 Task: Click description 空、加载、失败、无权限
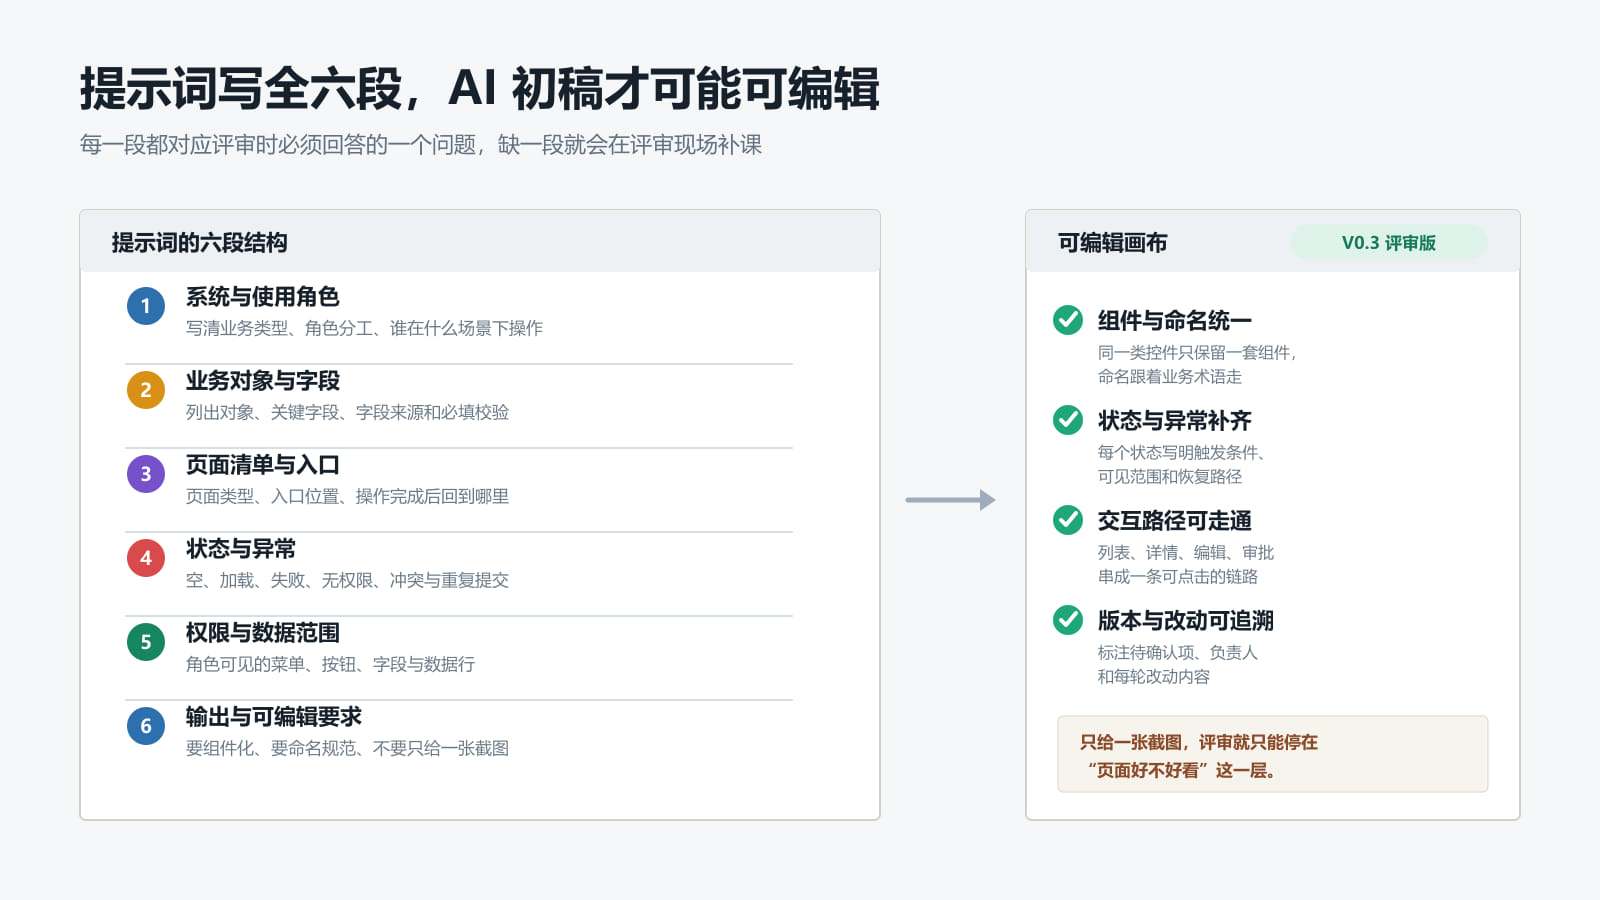347,580
